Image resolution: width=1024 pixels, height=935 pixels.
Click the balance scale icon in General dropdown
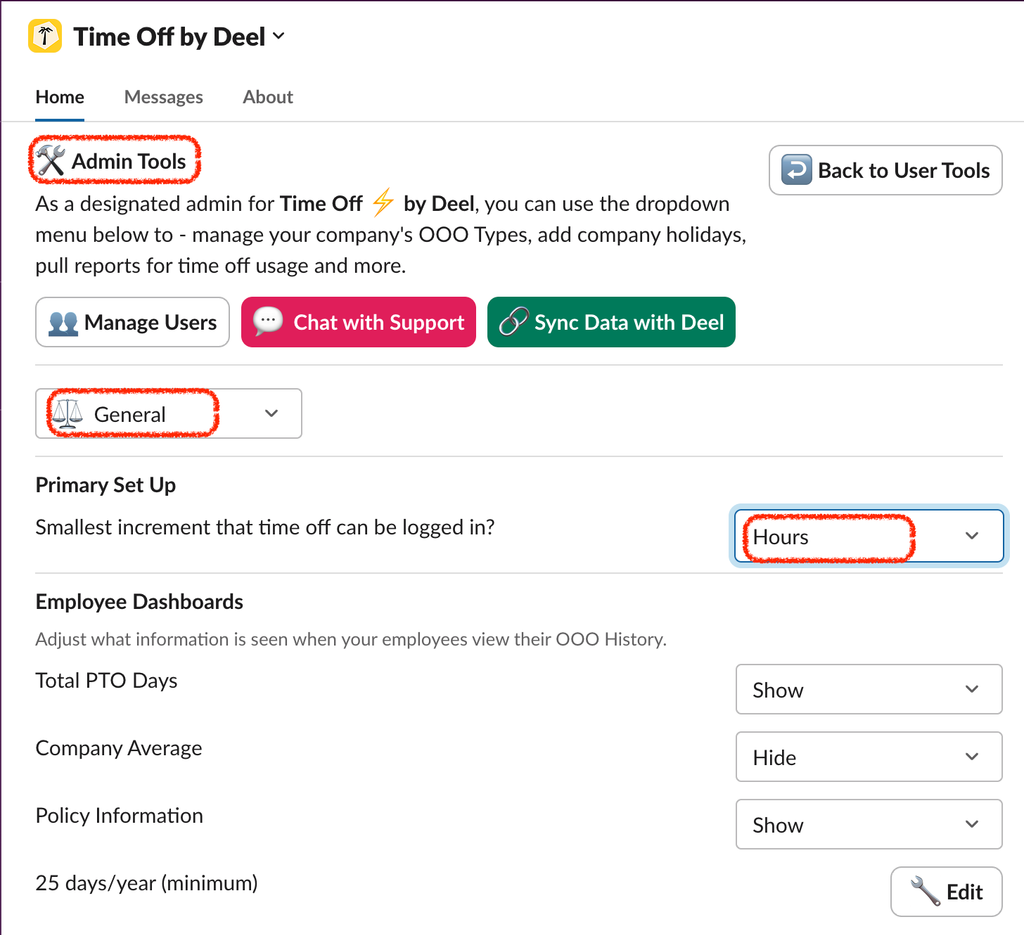tap(67, 414)
